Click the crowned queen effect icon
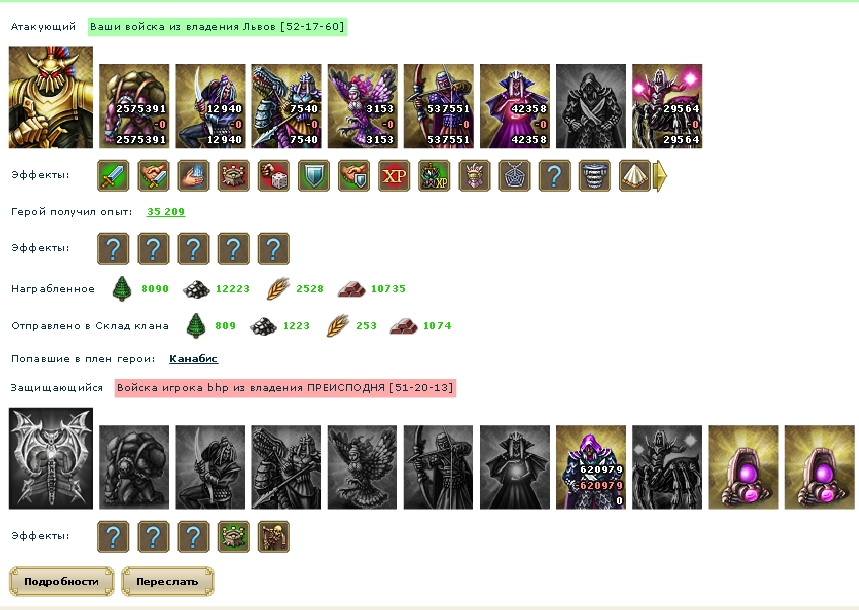 coord(474,176)
